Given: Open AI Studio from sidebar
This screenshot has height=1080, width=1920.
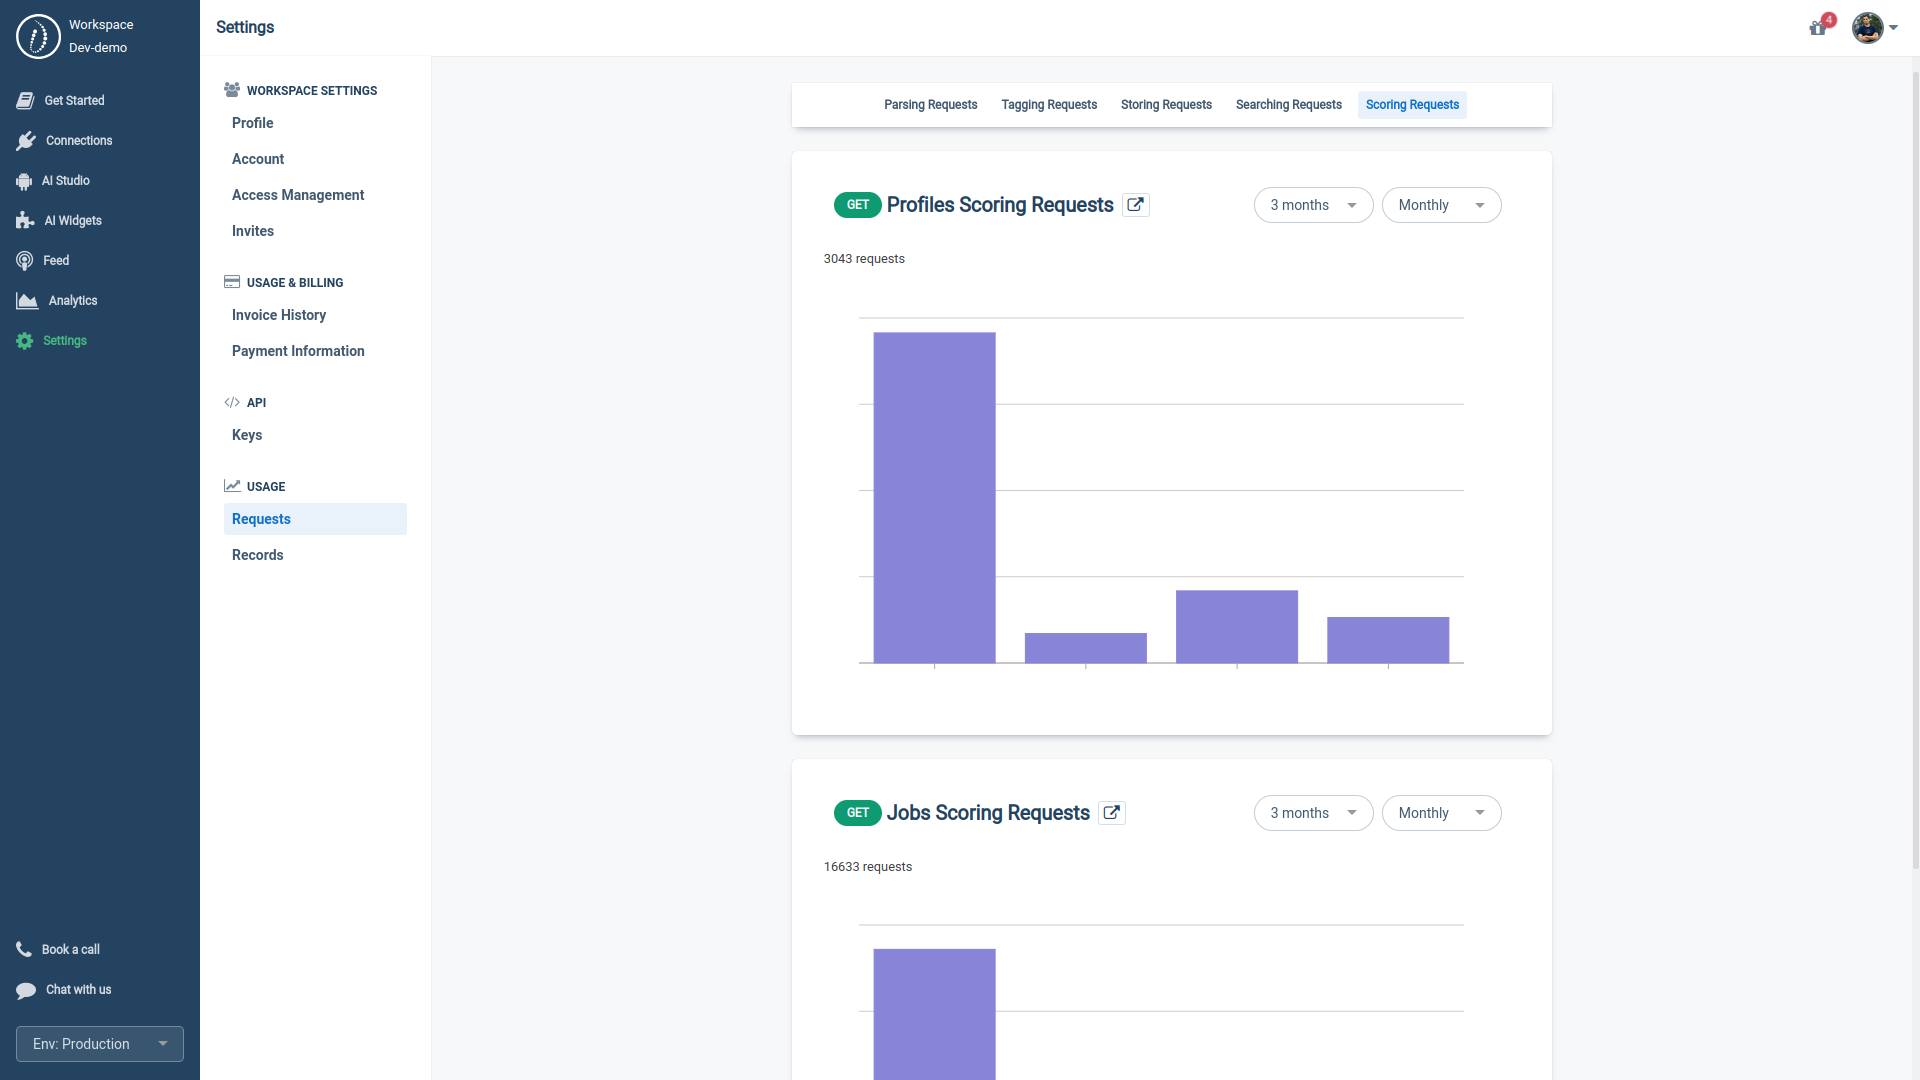Looking at the screenshot, I should [x=65, y=181].
